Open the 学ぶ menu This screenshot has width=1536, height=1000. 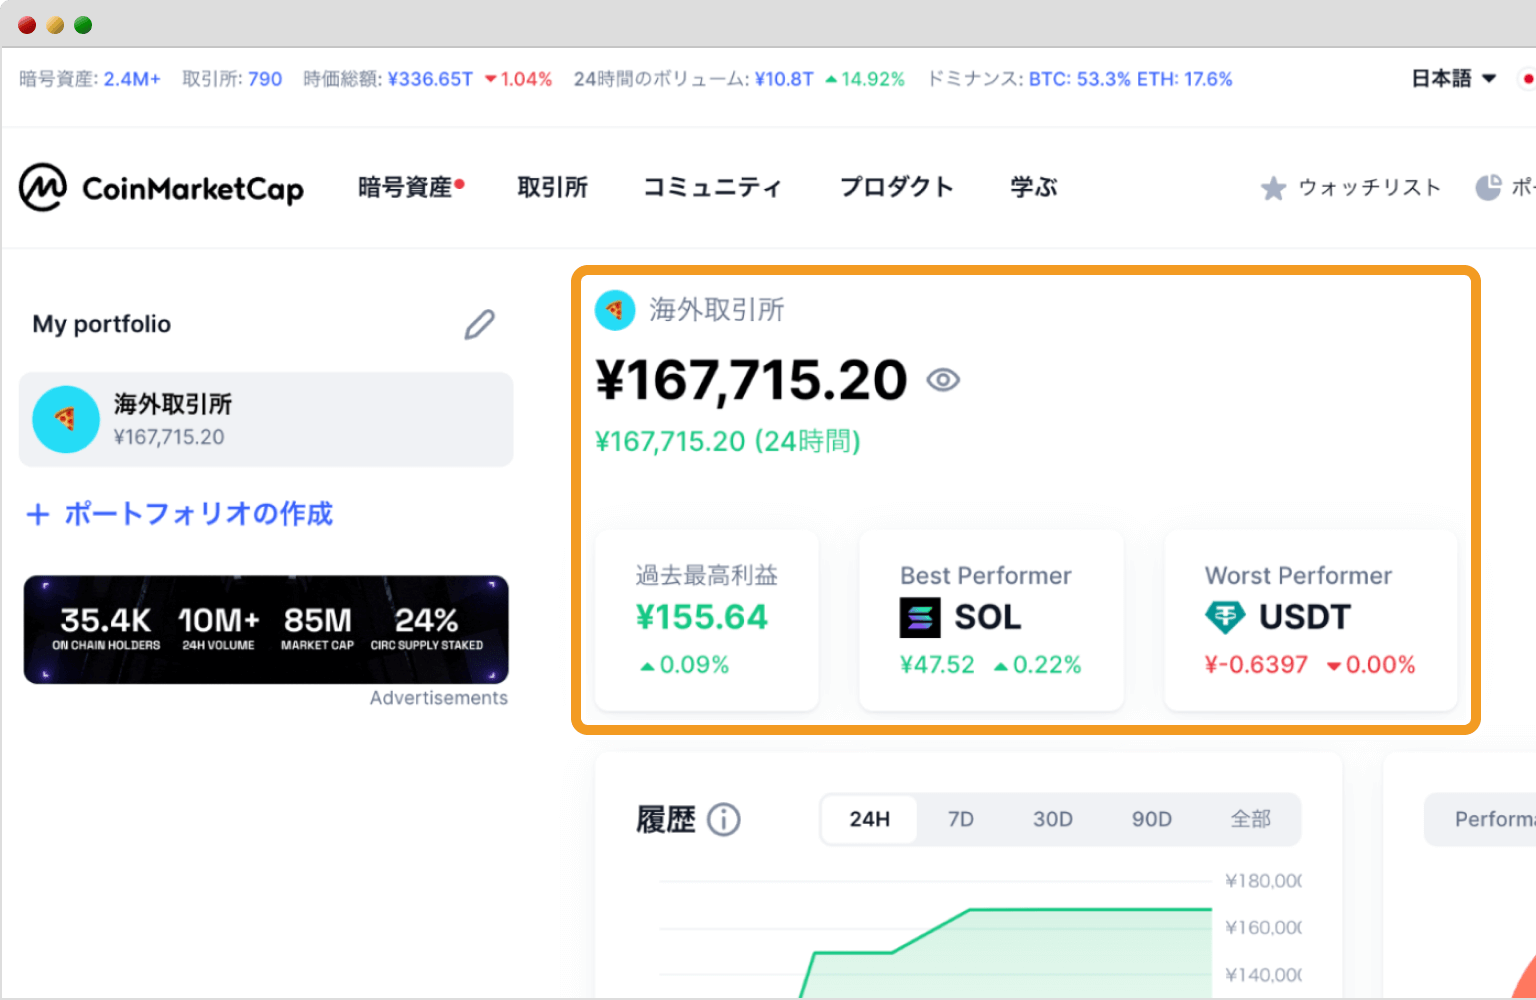pyautogui.click(x=1034, y=187)
